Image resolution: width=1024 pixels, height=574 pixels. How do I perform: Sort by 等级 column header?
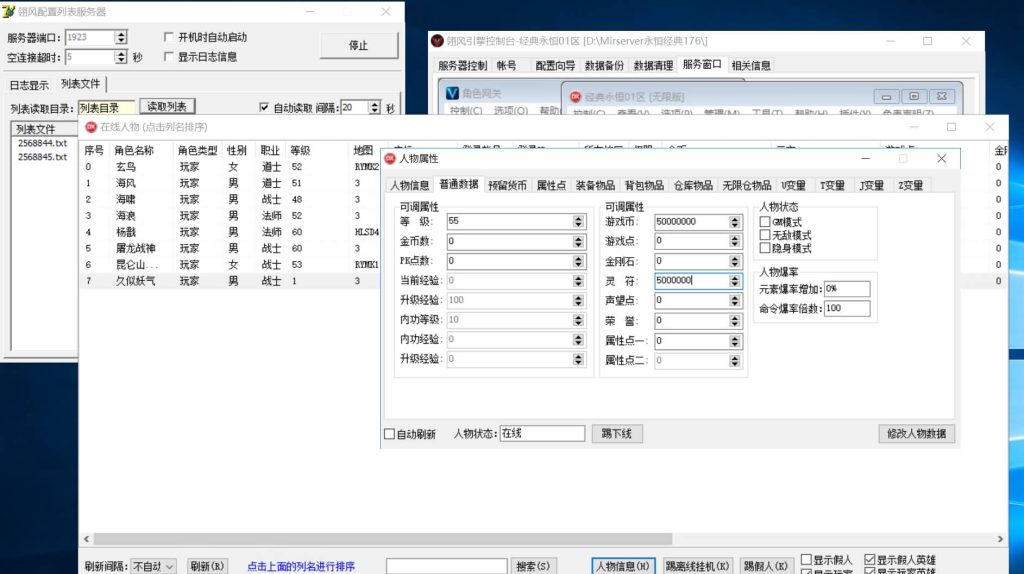pyautogui.click(x=300, y=150)
